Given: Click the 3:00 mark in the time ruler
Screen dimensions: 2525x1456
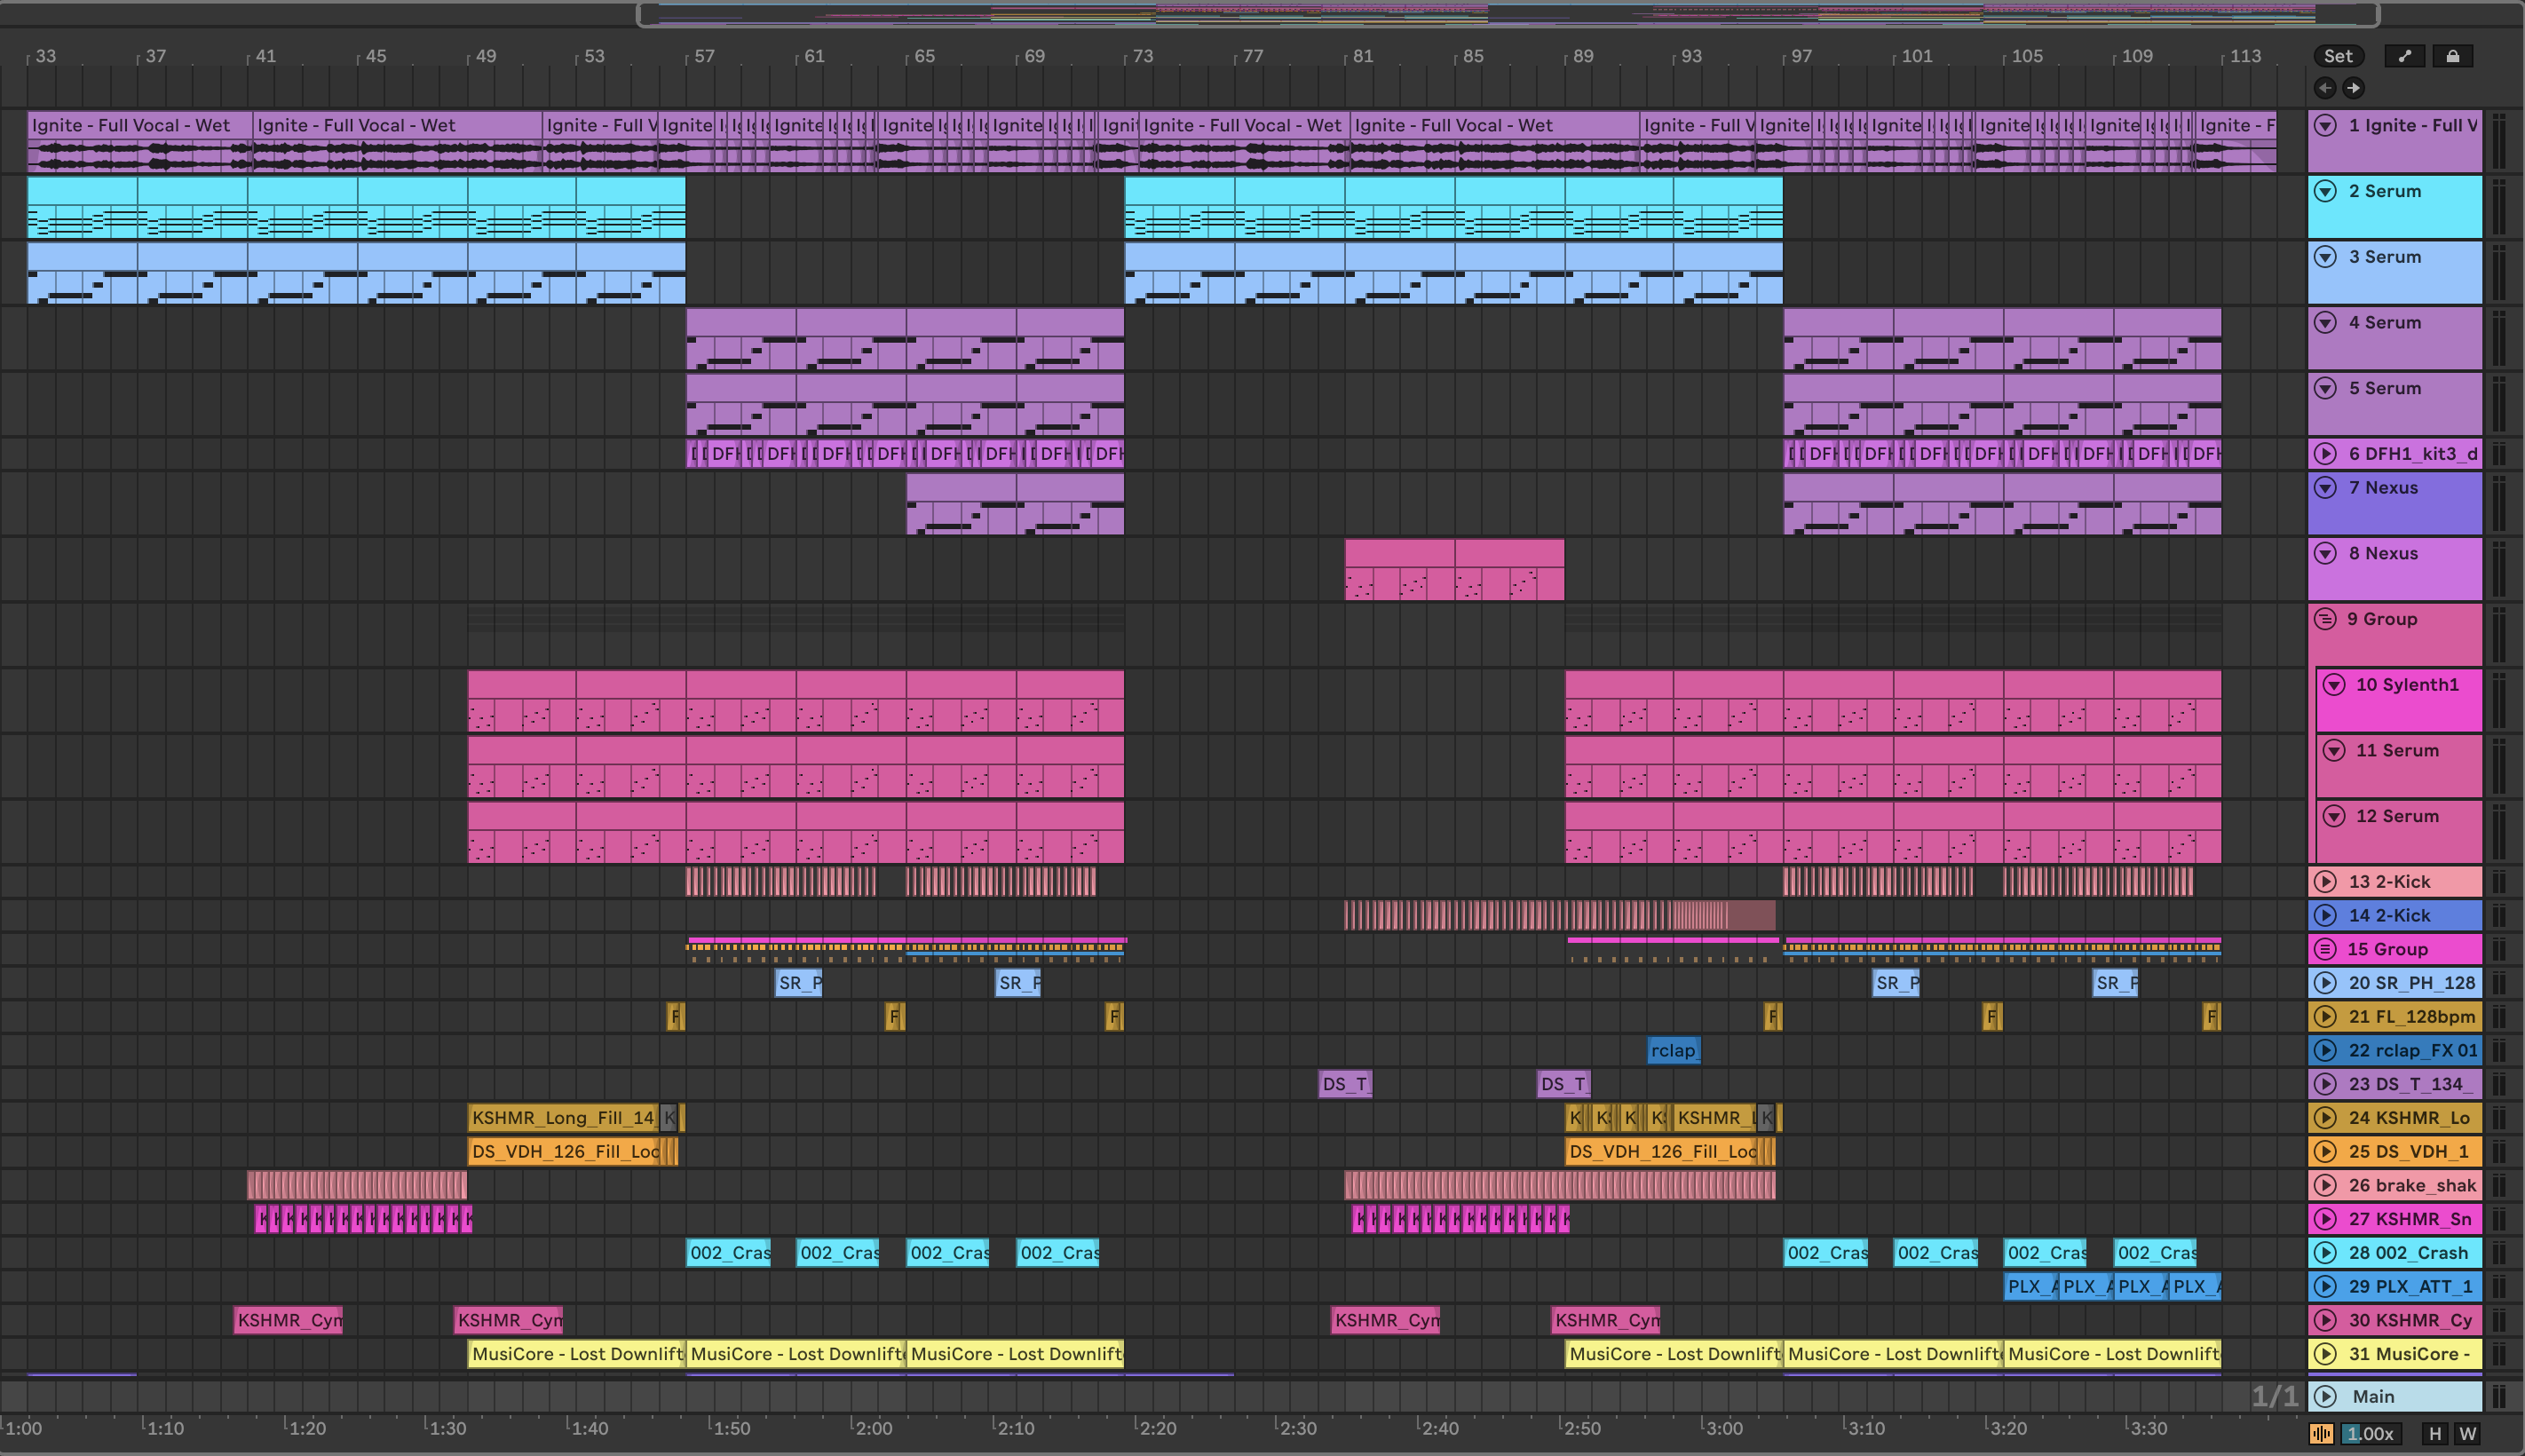Looking at the screenshot, I should click(1724, 1428).
